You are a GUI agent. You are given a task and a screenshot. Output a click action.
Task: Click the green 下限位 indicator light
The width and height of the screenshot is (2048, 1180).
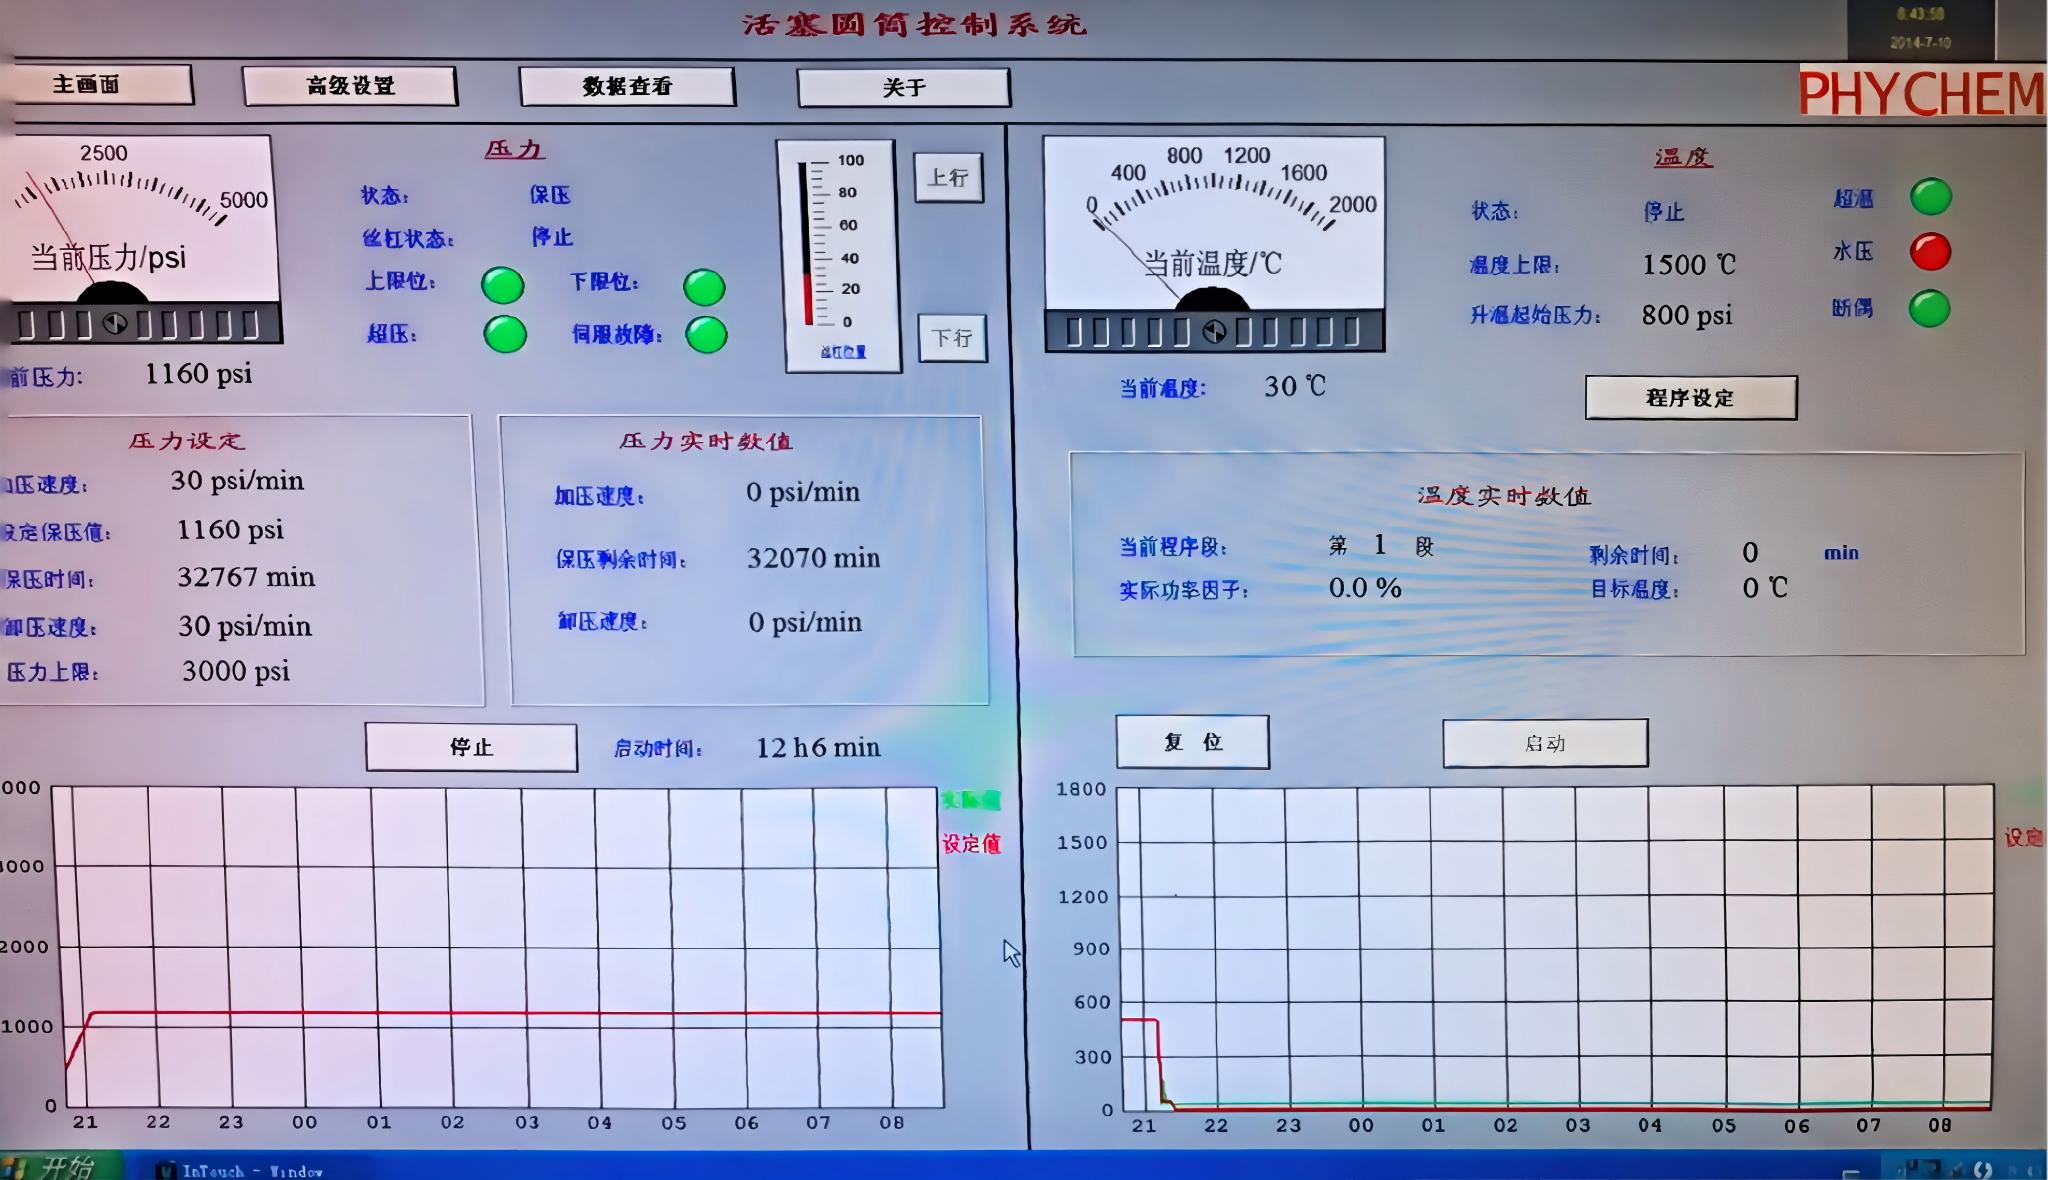click(704, 287)
